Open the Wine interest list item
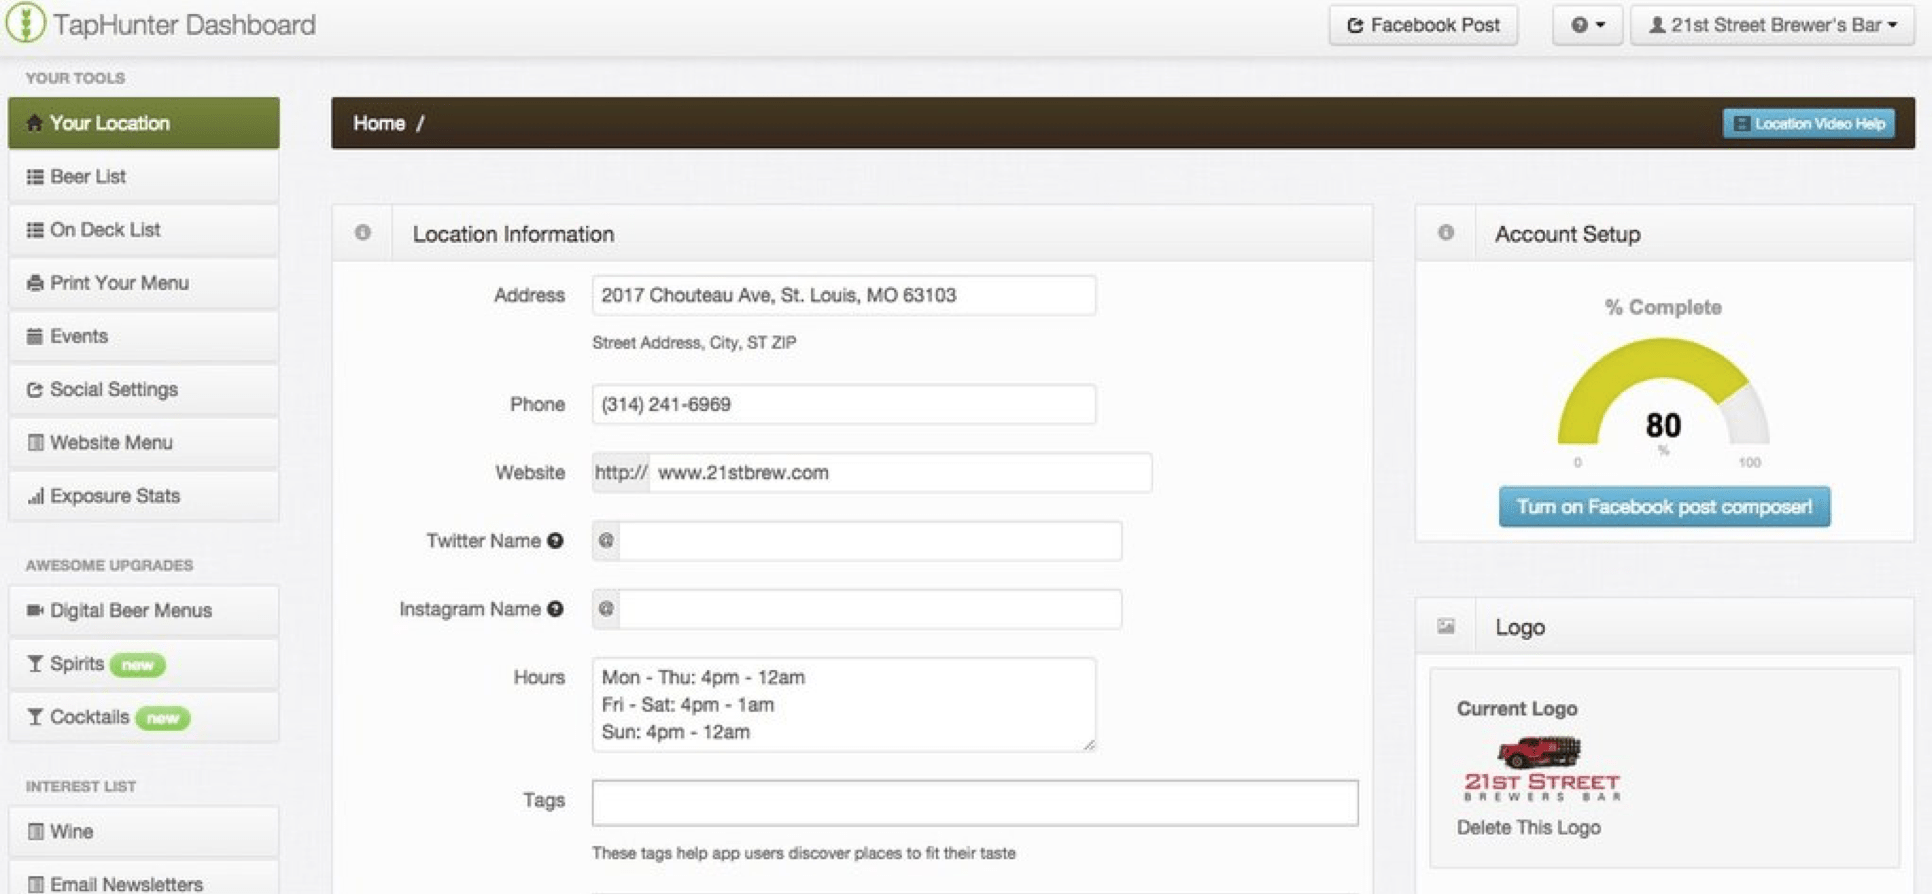1932x894 pixels. 144,831
